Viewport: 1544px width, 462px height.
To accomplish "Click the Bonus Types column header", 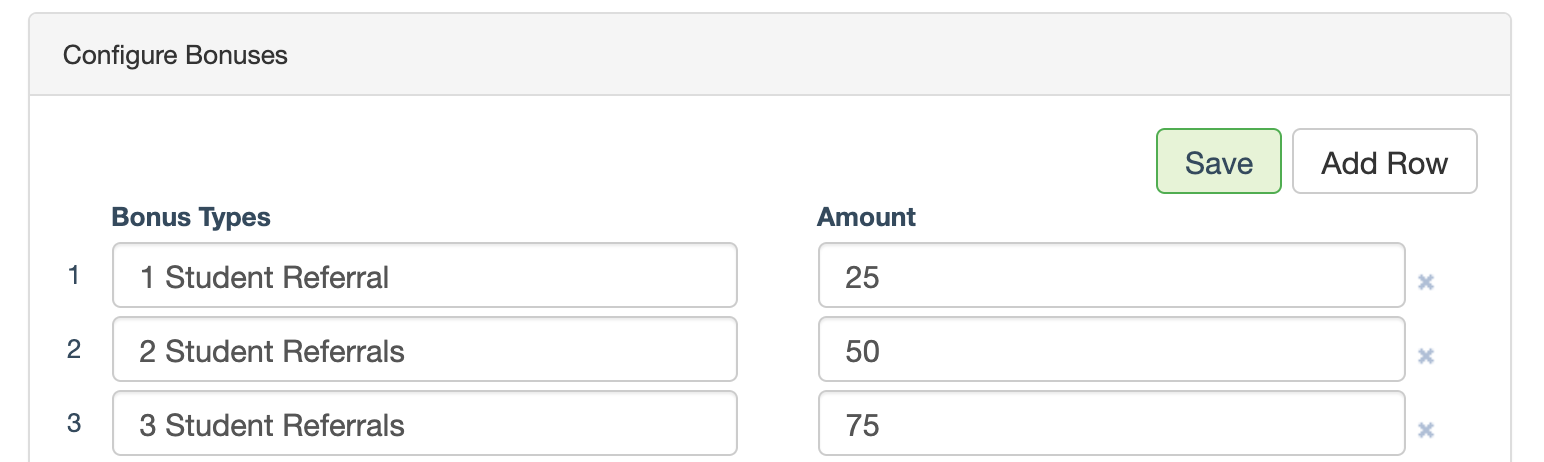I will pyautogui.click(x=191, y=217).
